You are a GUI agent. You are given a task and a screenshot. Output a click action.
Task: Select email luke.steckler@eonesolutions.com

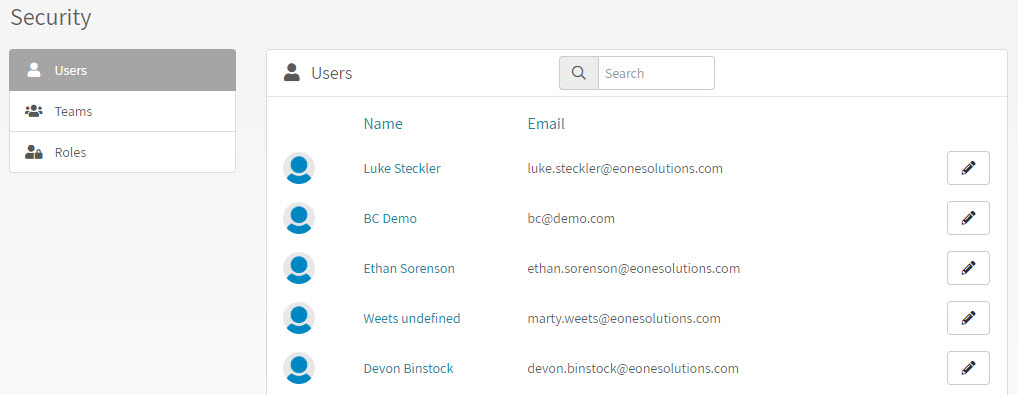coord(625,168)
